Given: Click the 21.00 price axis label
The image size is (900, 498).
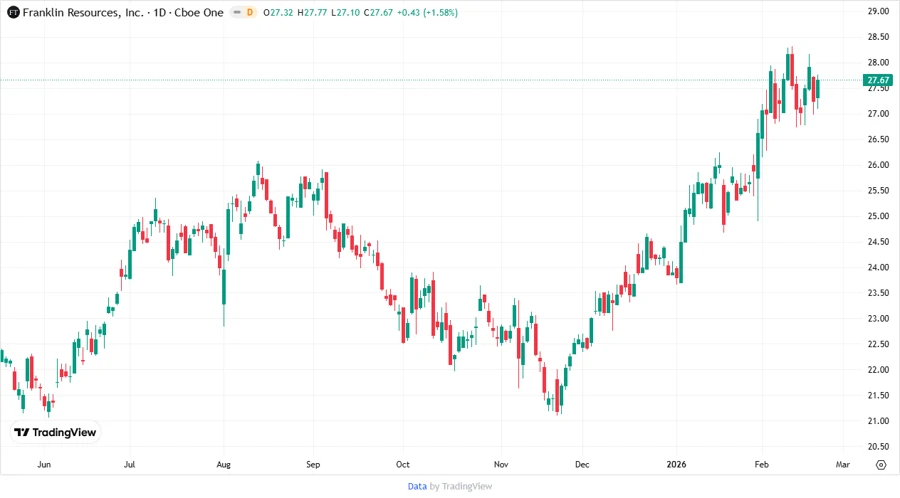Looking at the screenshot, I should (x=878, y=421).
